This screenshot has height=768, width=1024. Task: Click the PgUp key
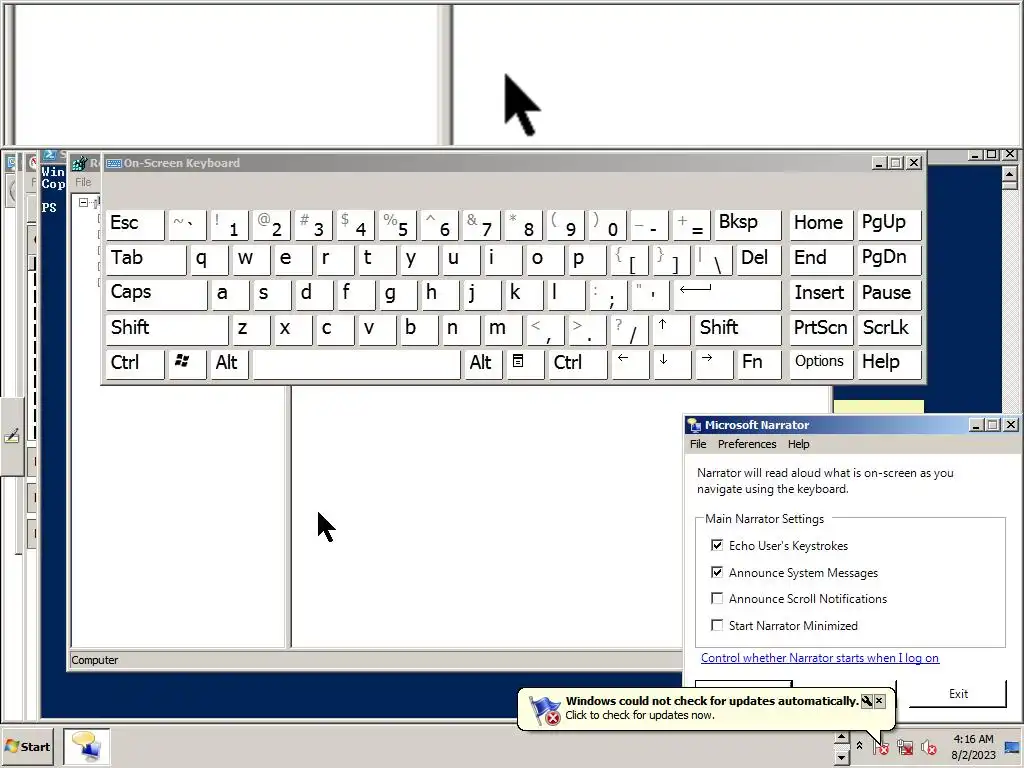click(x=888, y=225)
